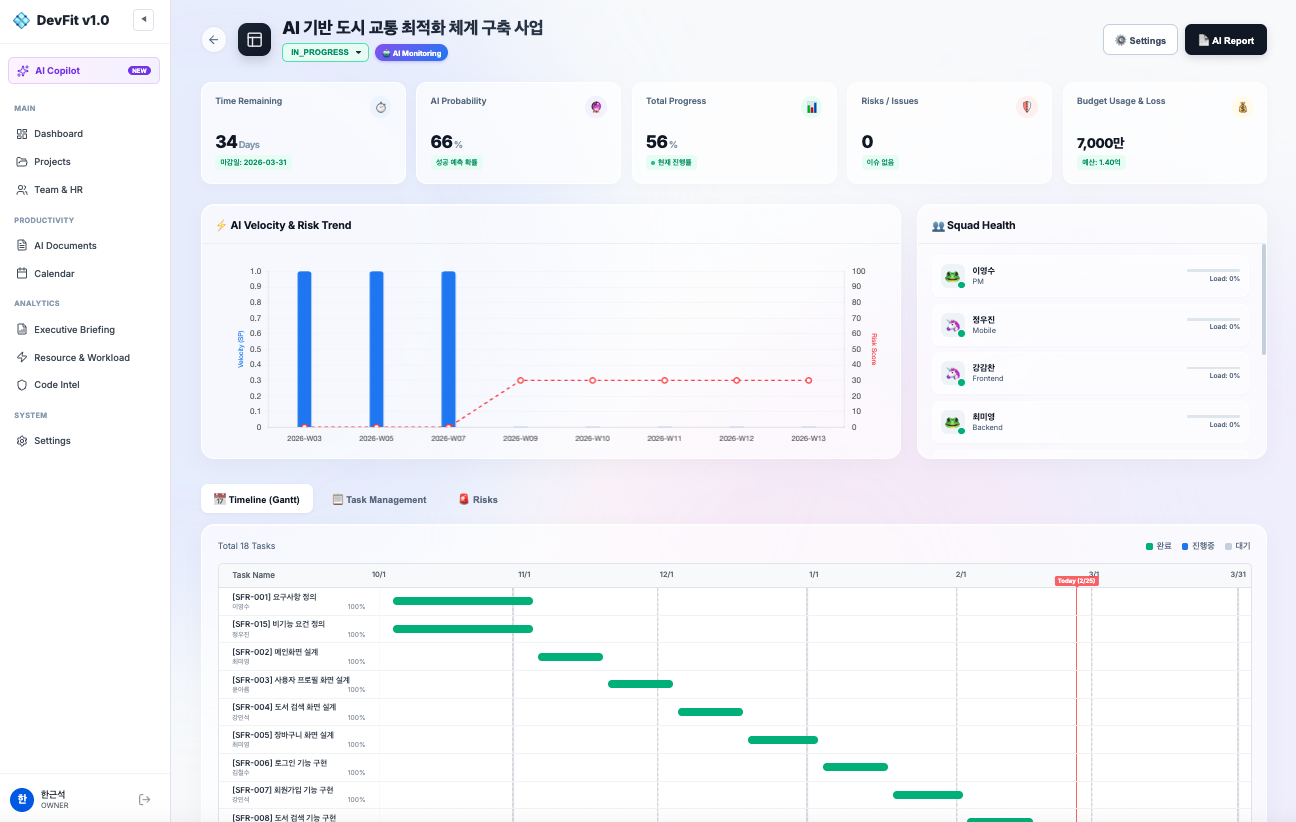
Task: Open project Settings at the top right
Action: pos(1139,40)
